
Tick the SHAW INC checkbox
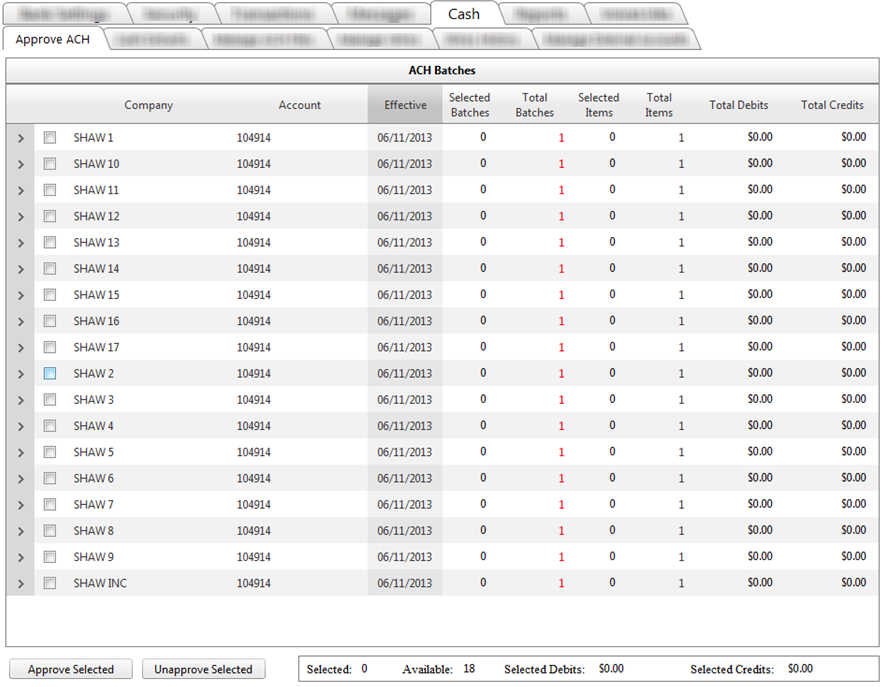[50, 583]
